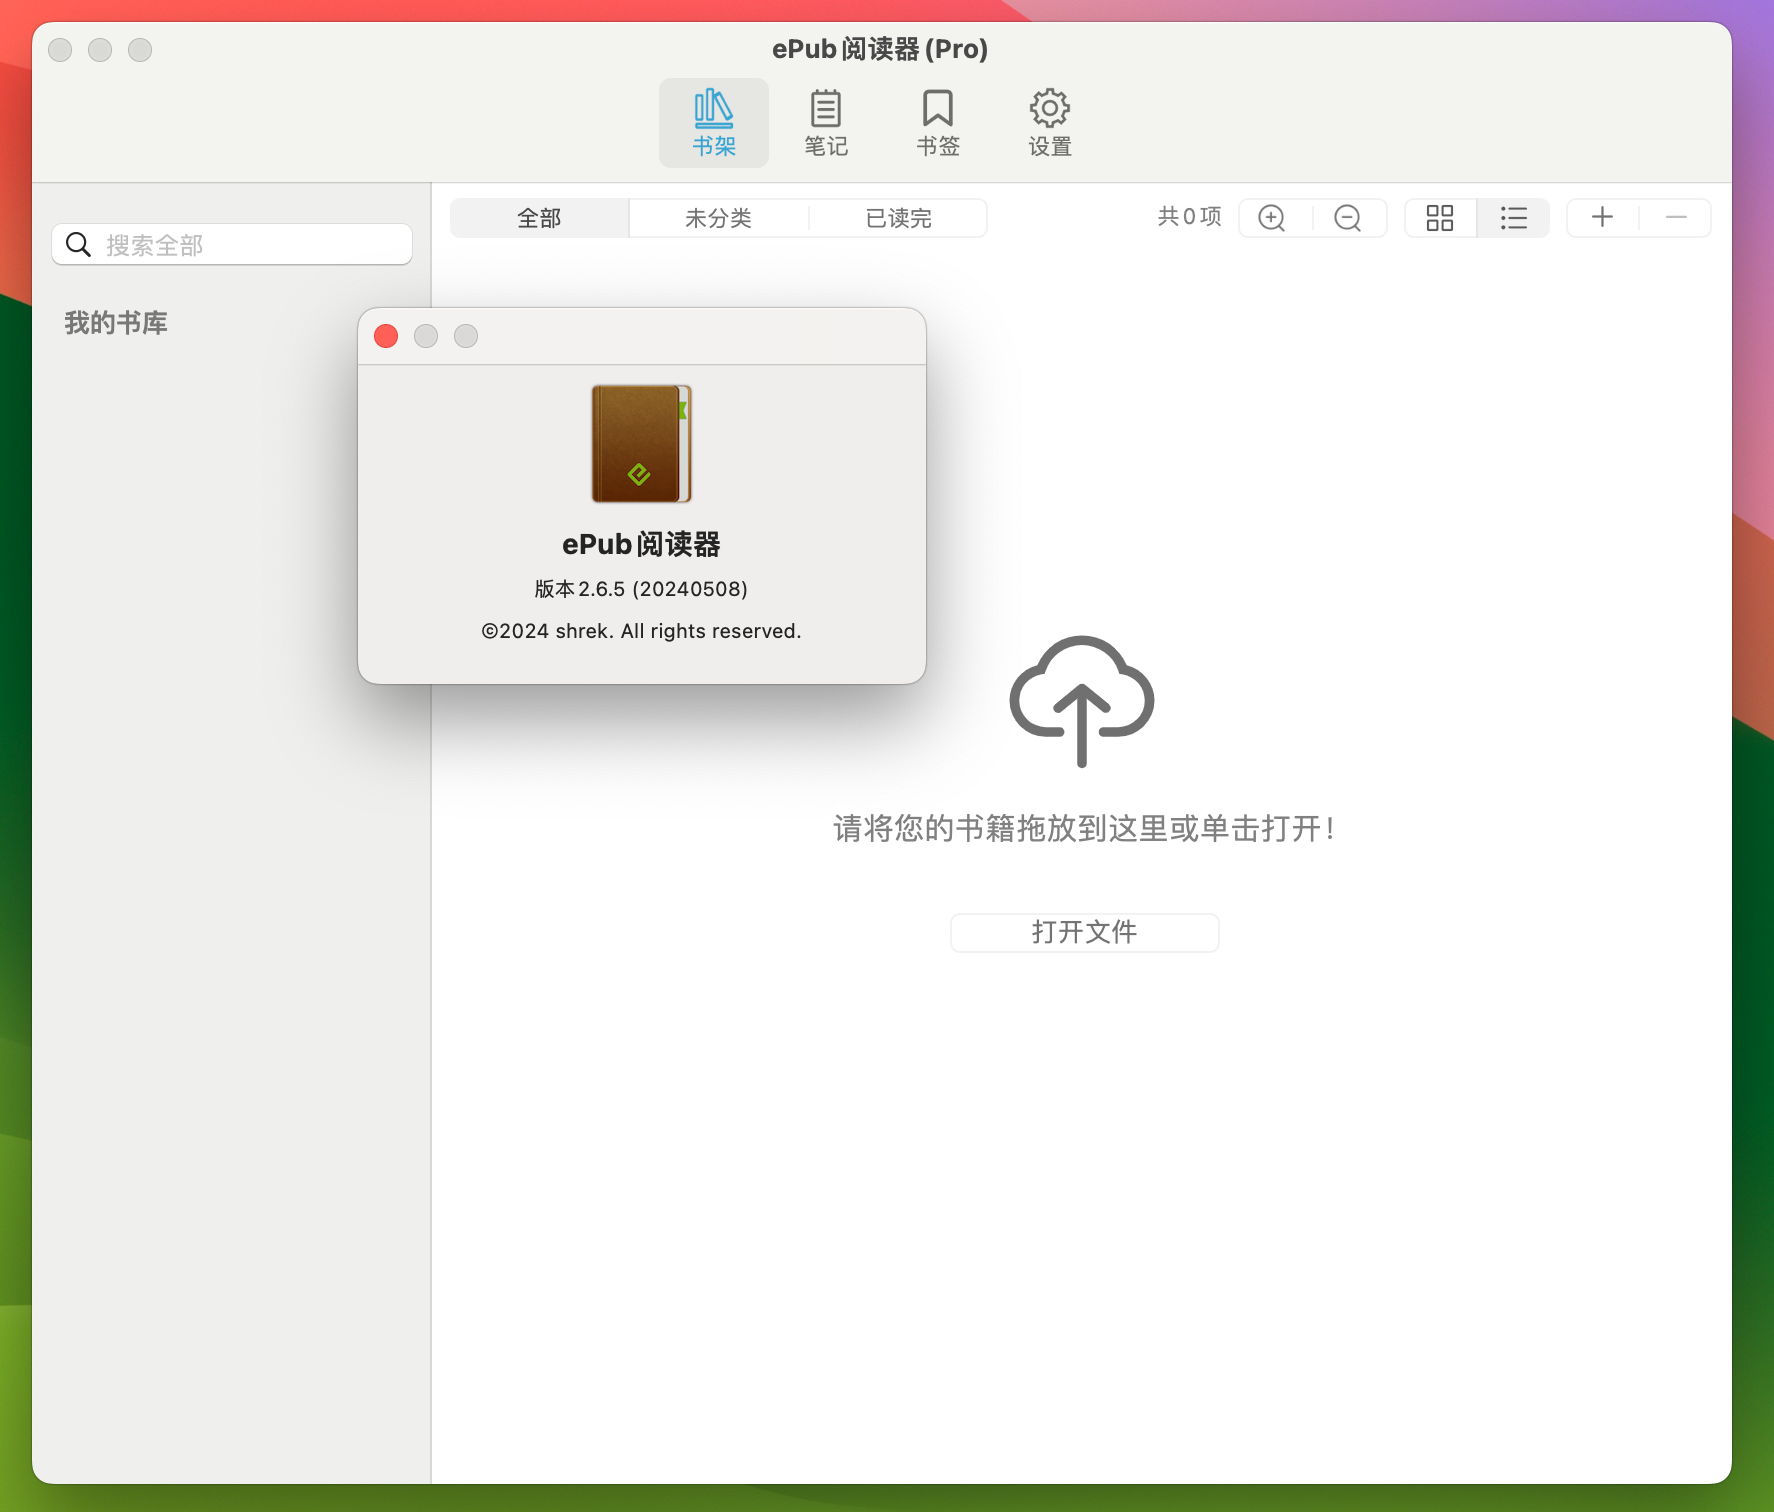Add a book with the plus button
The height and width of the screenshot is (1512, 1774).
1602,217
